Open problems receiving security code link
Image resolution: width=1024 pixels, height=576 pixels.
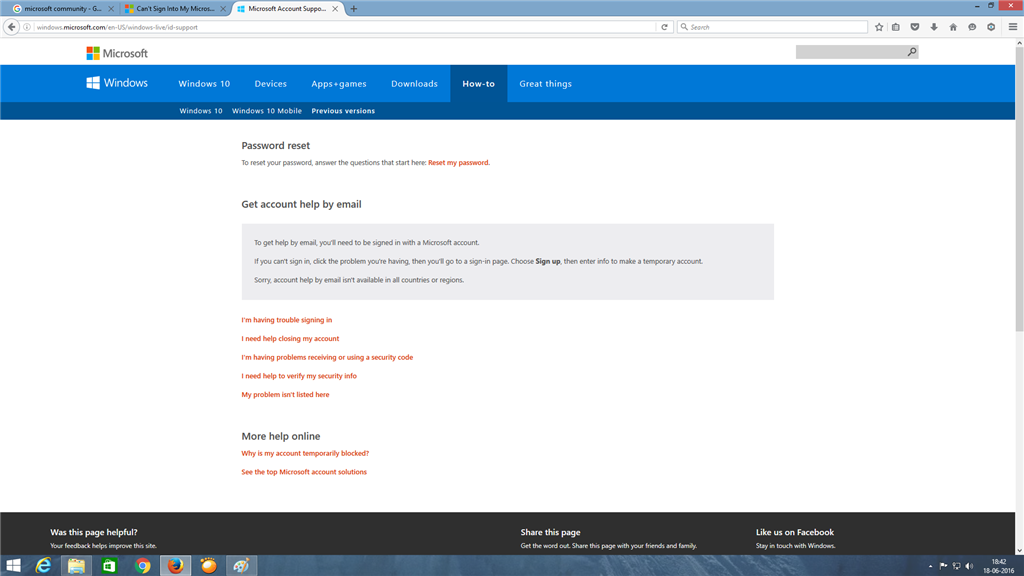[x=327, y=357]
